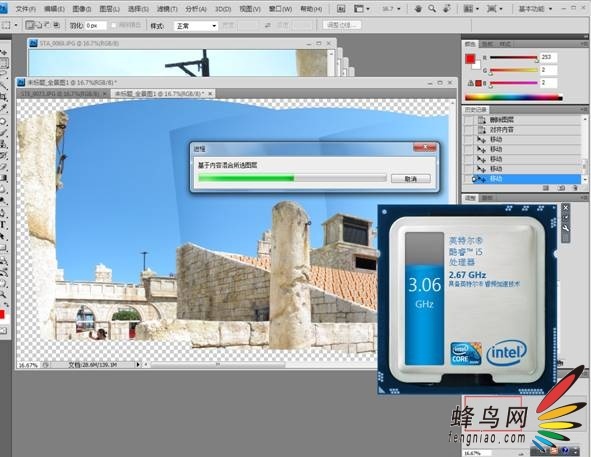Click the green progress bar in the dialog
The height and width of the screenshot is (457, 591).
point(292,178)
